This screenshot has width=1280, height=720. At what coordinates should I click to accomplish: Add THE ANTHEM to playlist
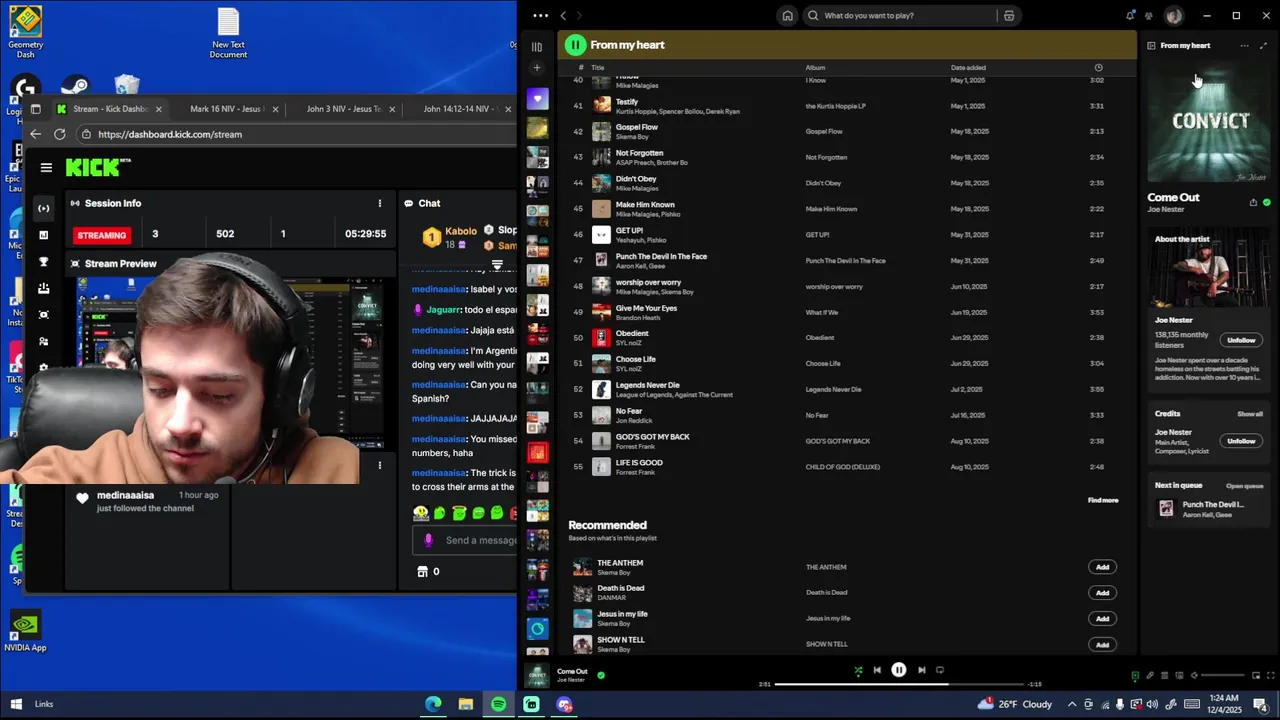[1102, 567]
